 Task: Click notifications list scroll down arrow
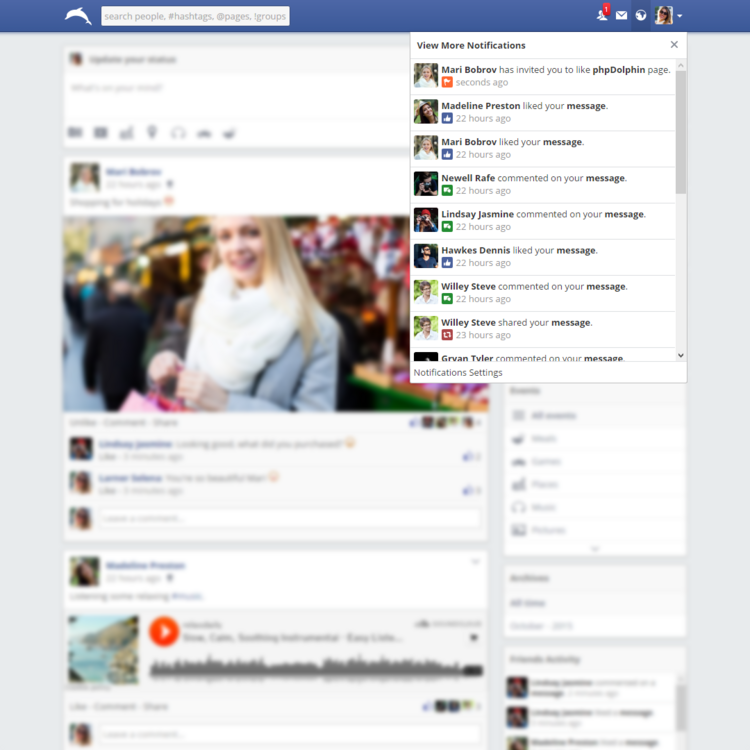click(x=681, y=355)
